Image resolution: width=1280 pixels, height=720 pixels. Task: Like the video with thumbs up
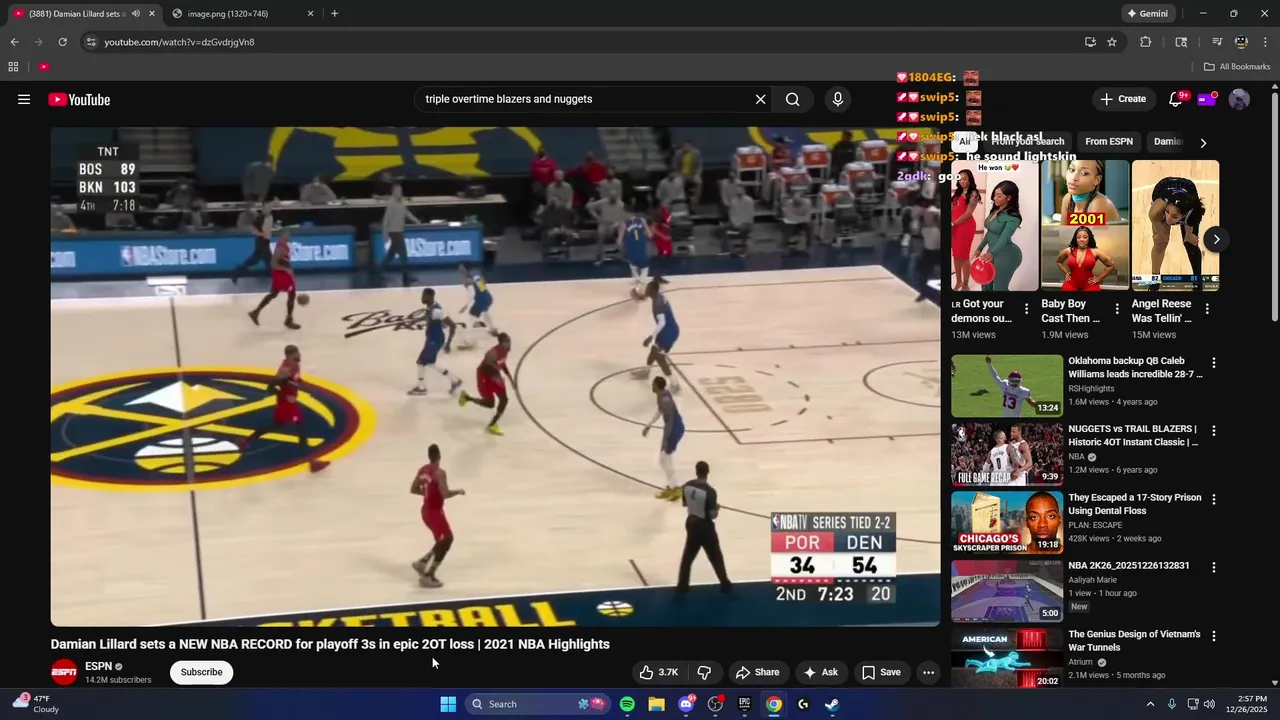tap(659, 672)
